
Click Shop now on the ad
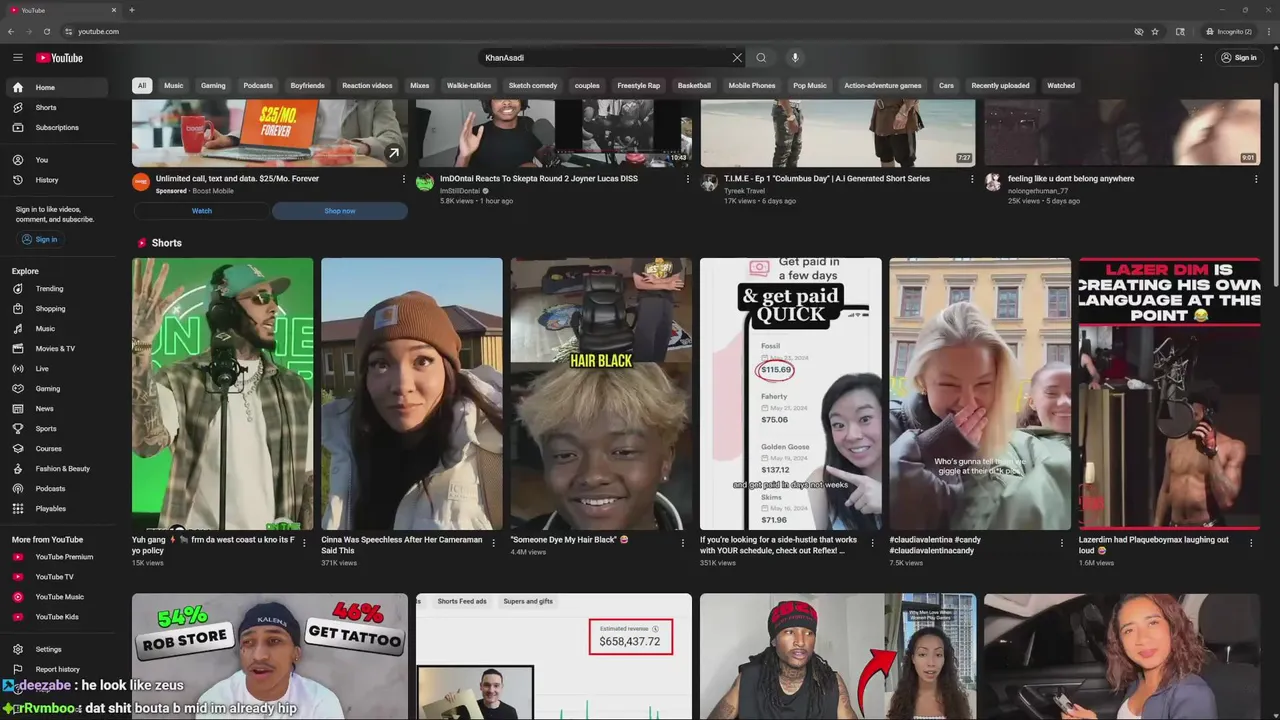pos(340,211)
